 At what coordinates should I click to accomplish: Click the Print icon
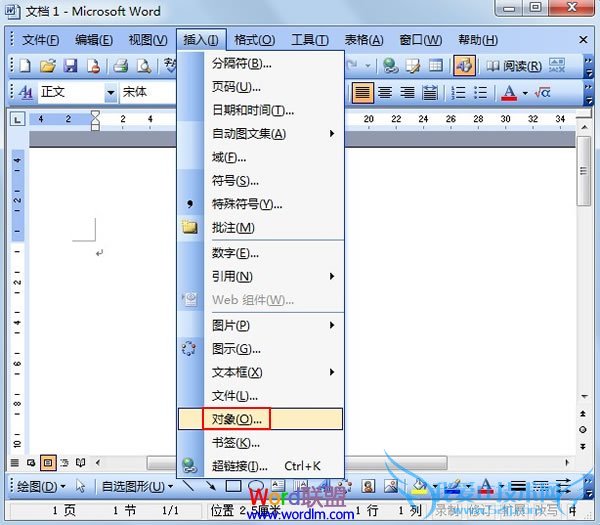coord(121,66)
